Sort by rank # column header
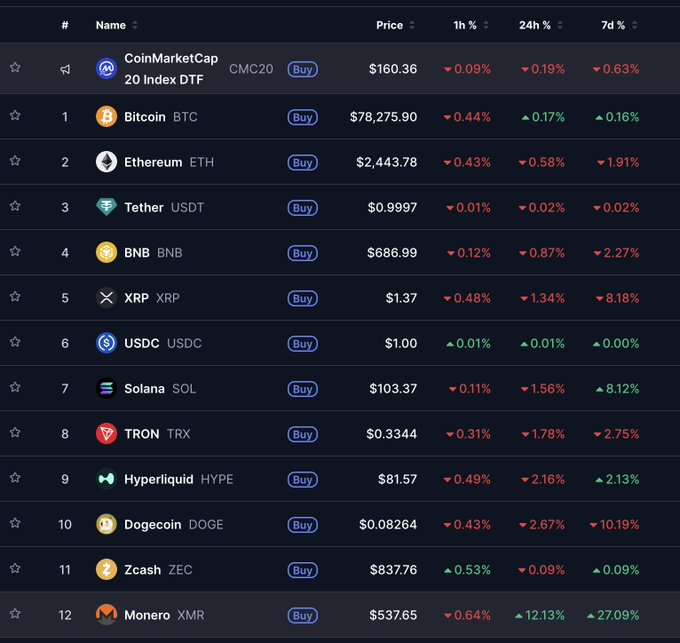The width and height of the screenshot is (680, 643). [x=65, y=25]
